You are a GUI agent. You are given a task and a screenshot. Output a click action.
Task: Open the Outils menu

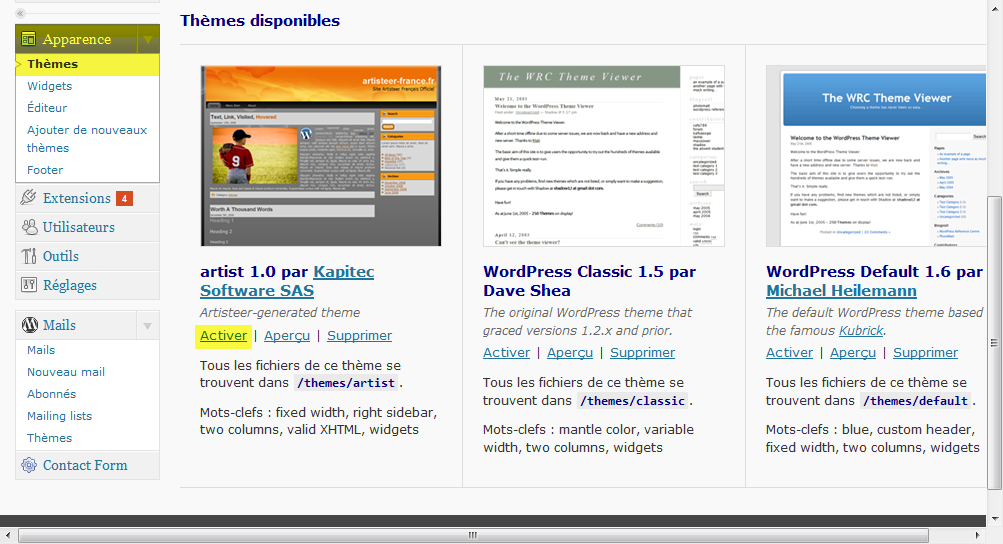(61, 256)
